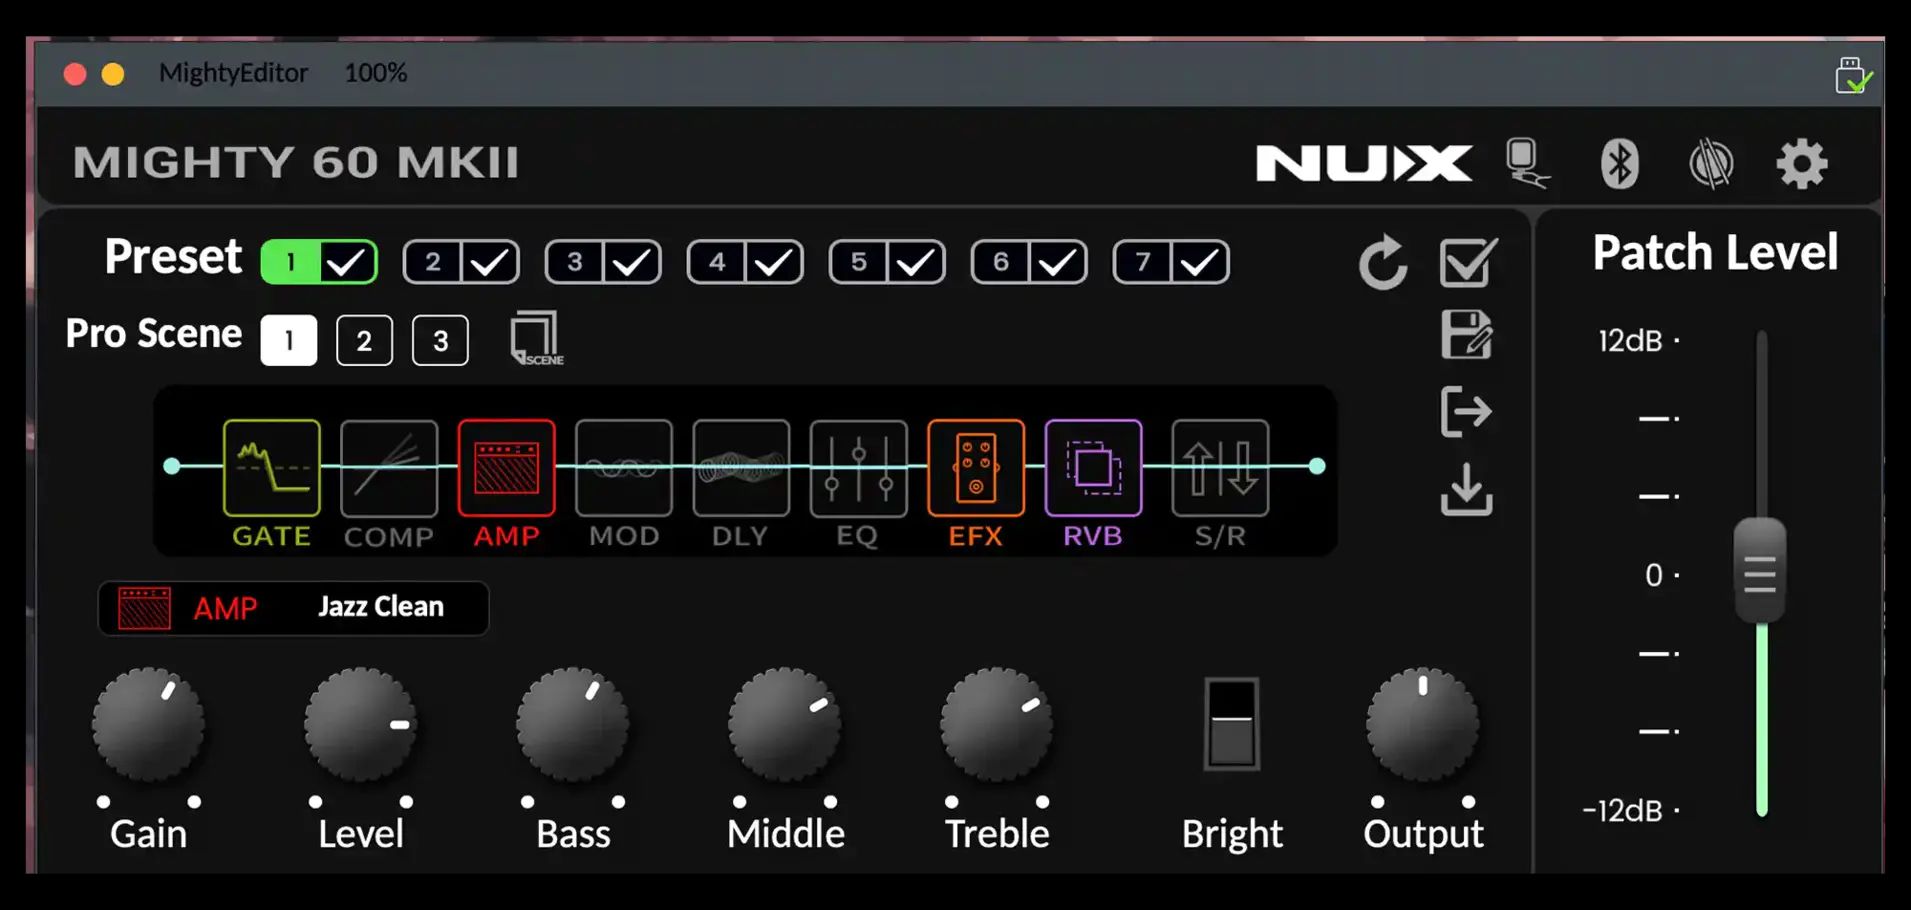Select the RVB reverb block
1911x910 pixels.
click(x=1093, y=468)
